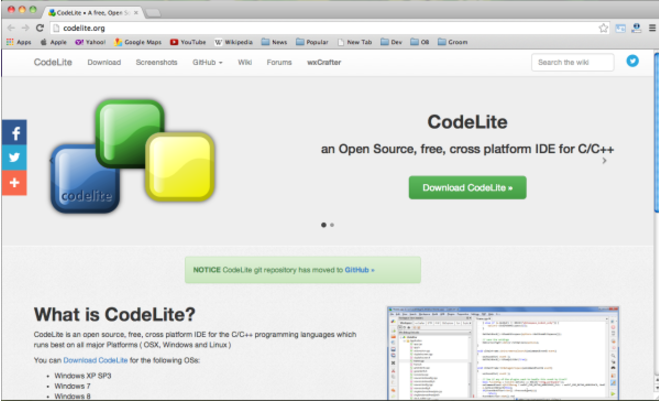Open more sharing options plus button

[x=14, y=183]
